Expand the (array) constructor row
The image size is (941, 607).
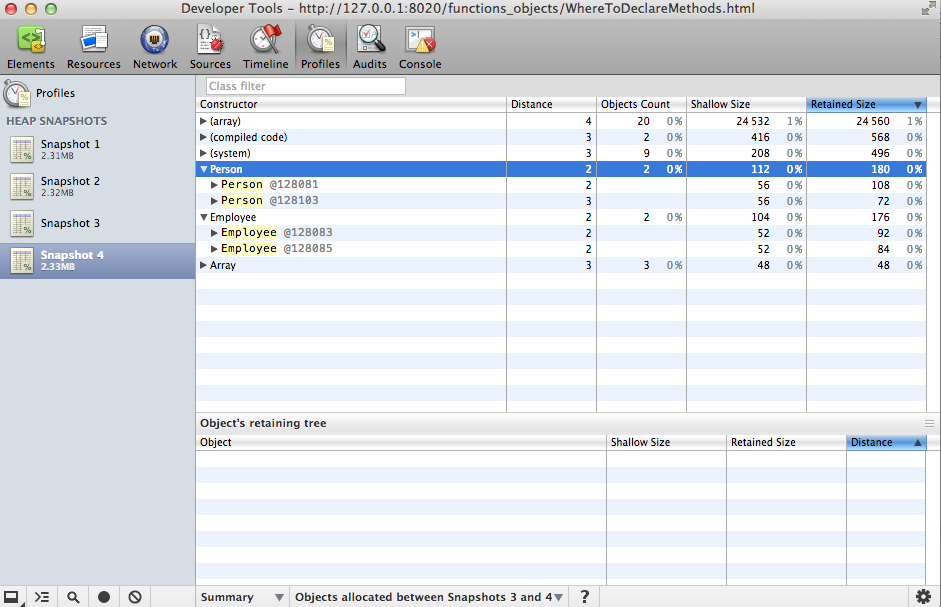click(204, 121)
